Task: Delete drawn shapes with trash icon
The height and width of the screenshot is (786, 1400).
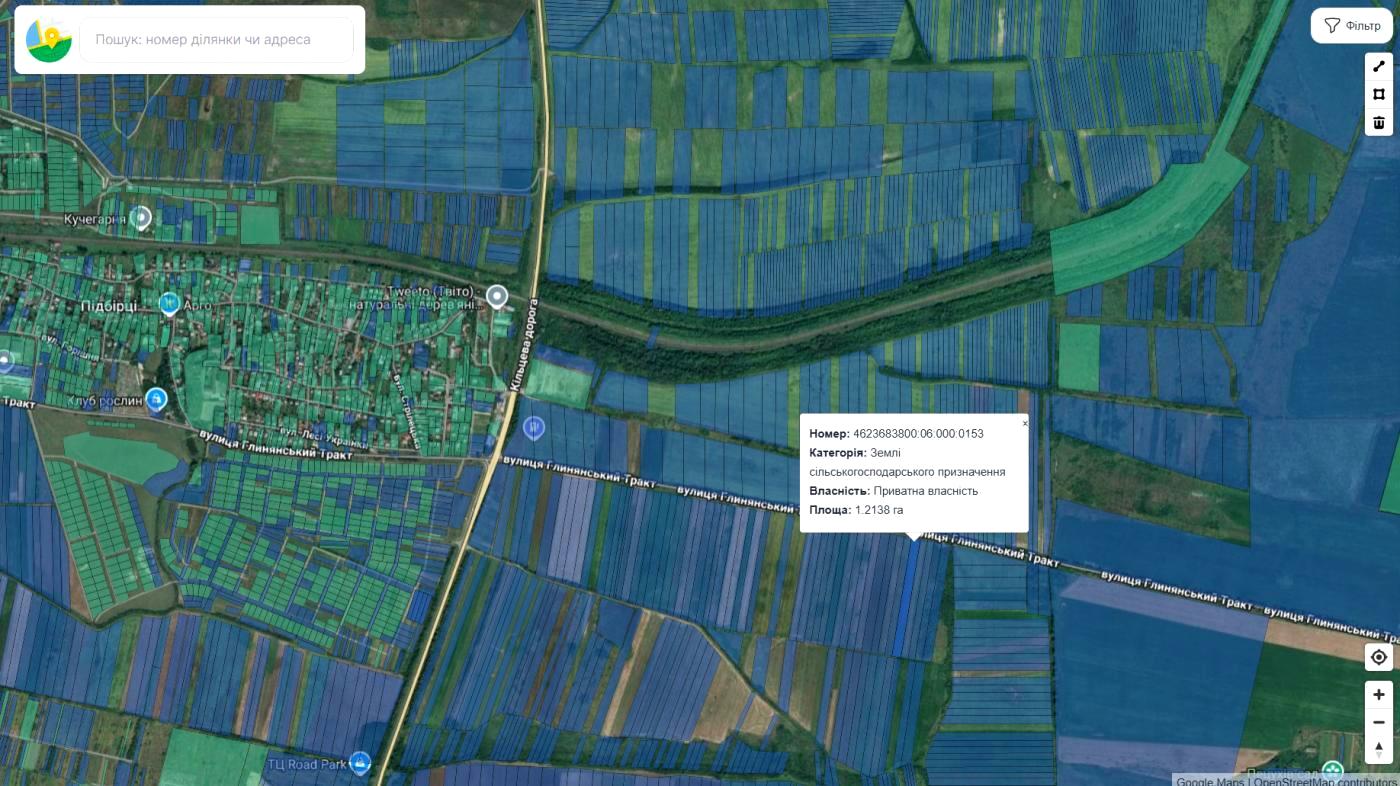Action: coord(1379,122)
